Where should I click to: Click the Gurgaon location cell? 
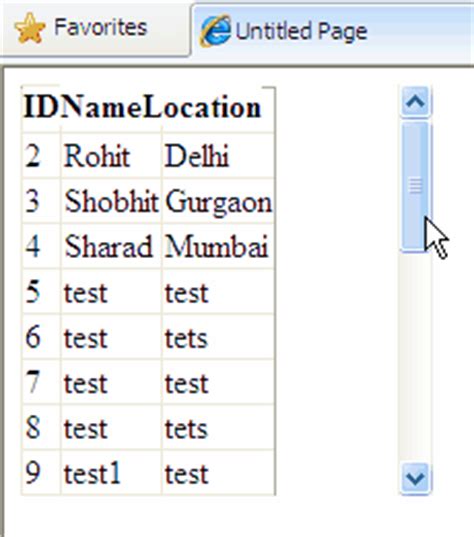pos(218,201)
